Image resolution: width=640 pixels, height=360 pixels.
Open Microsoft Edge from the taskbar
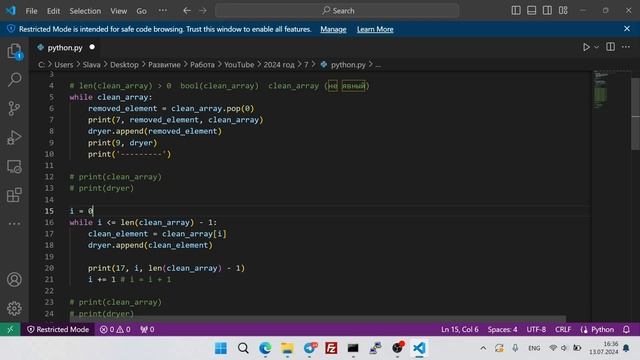coord(265,348)
